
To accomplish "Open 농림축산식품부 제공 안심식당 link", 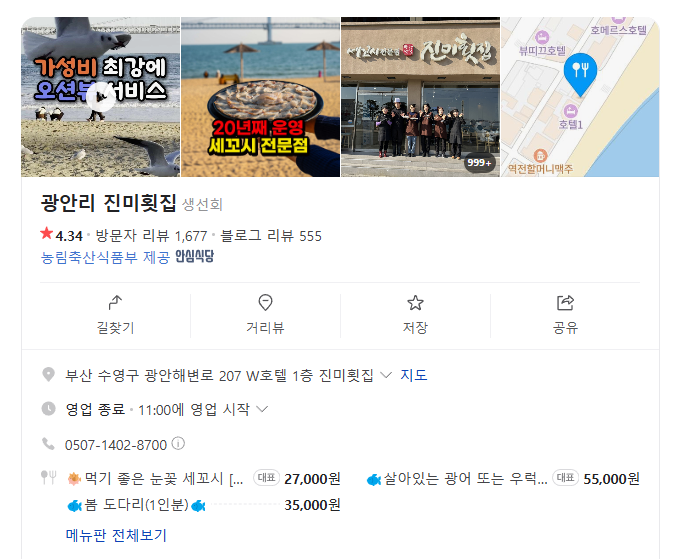I will [127, 257].
